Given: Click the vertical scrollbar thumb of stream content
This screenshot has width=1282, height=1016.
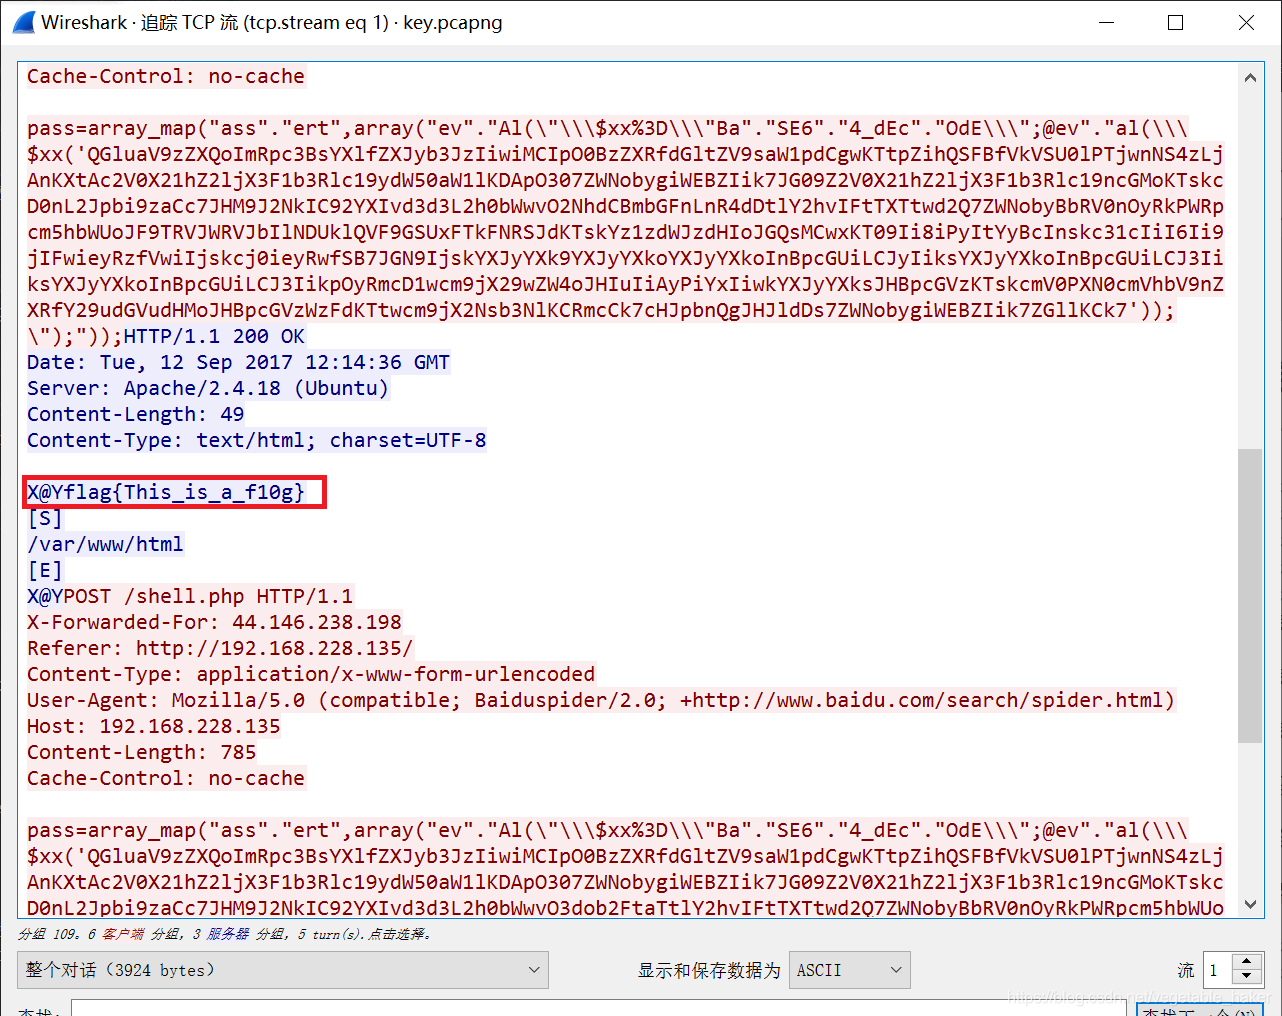Looking at the screenshot, I should [1250, 596].
